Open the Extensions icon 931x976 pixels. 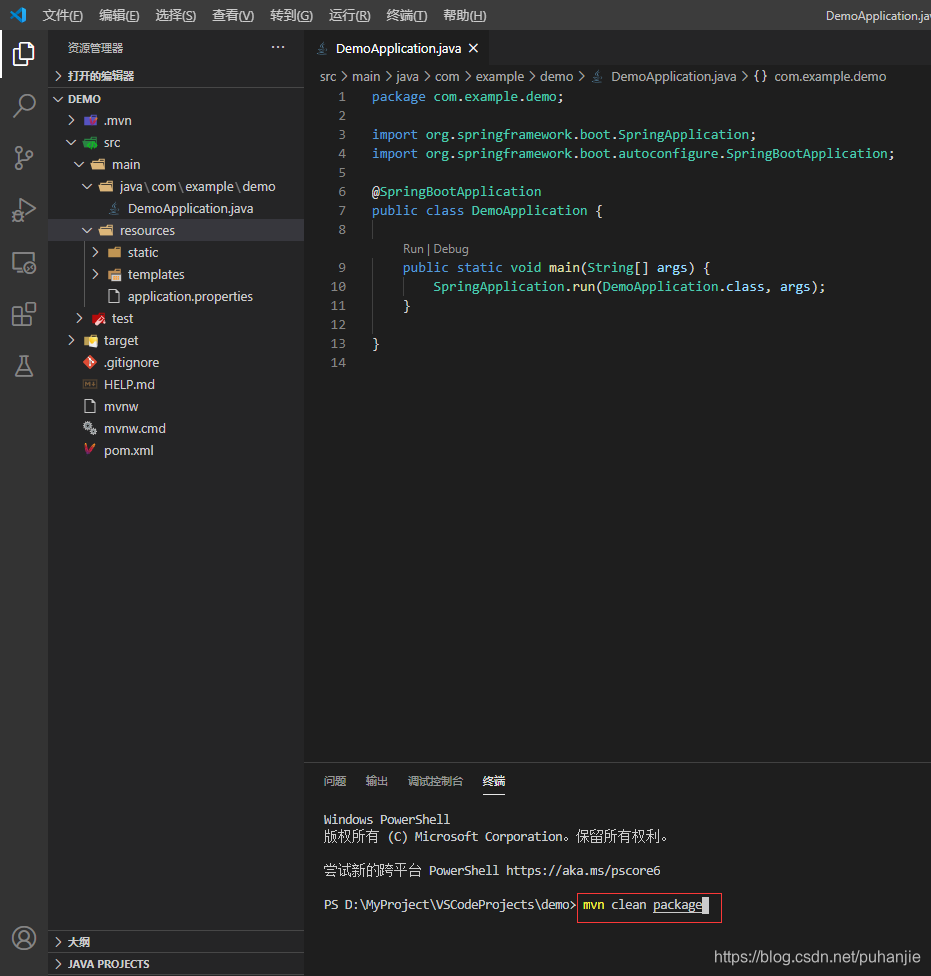pos(23,314)
